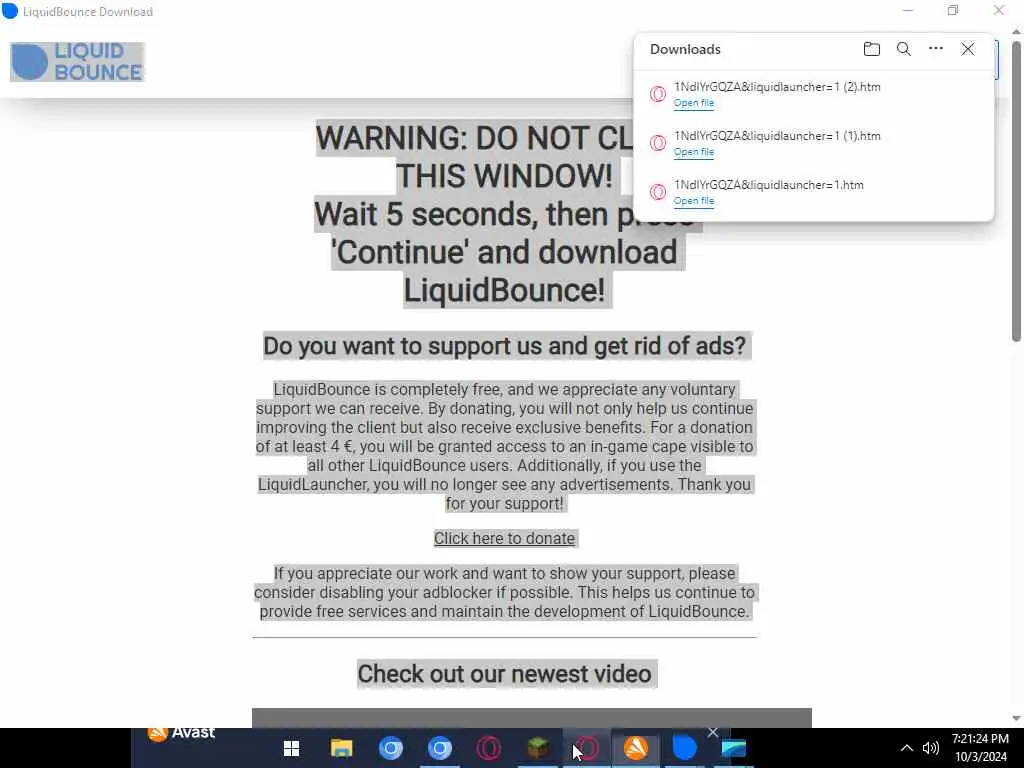Open more options in Downloads panel
Screen dimensions: 1024x768
[936, 48]
